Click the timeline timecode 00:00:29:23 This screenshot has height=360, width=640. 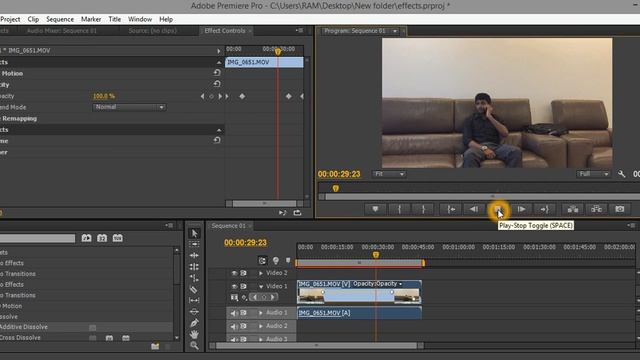point(245,242)
